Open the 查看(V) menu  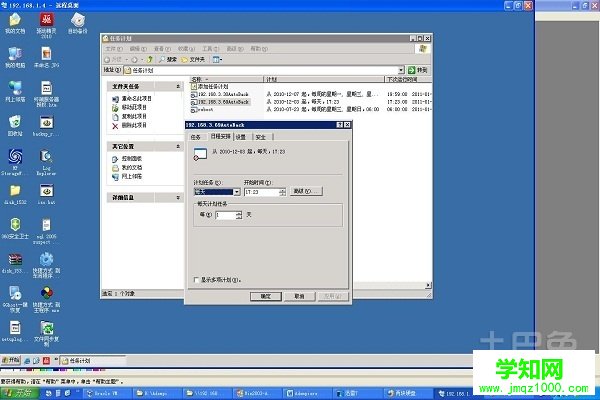(162, 49)
